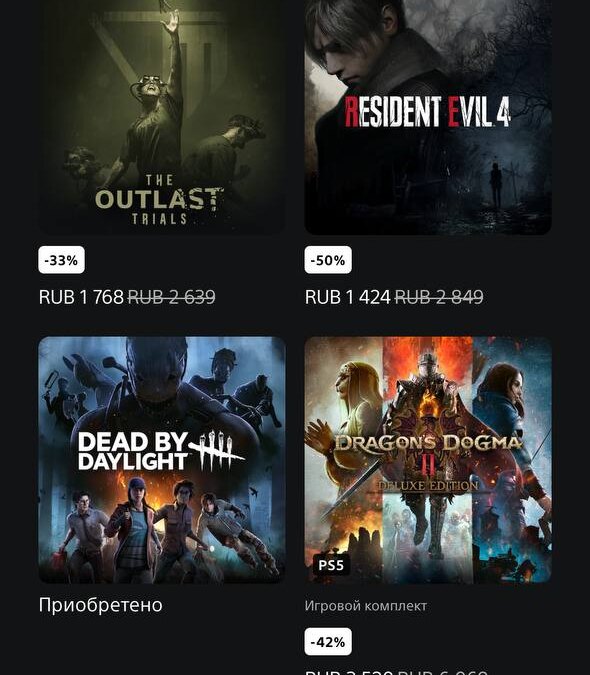Click the Игровой комплект label

tap(366, 606)
